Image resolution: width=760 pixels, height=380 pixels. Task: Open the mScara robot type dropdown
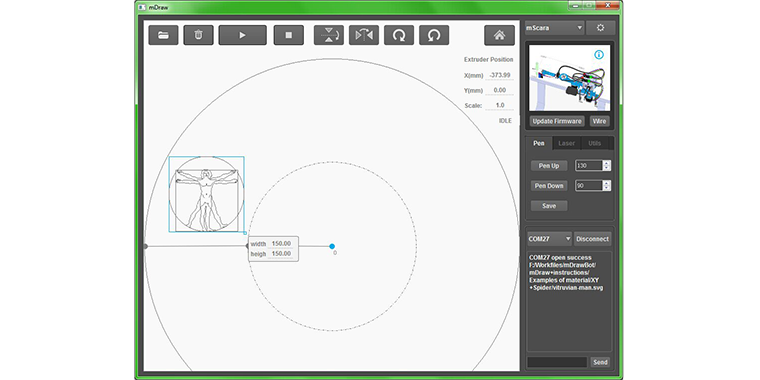tap(554, 28)
